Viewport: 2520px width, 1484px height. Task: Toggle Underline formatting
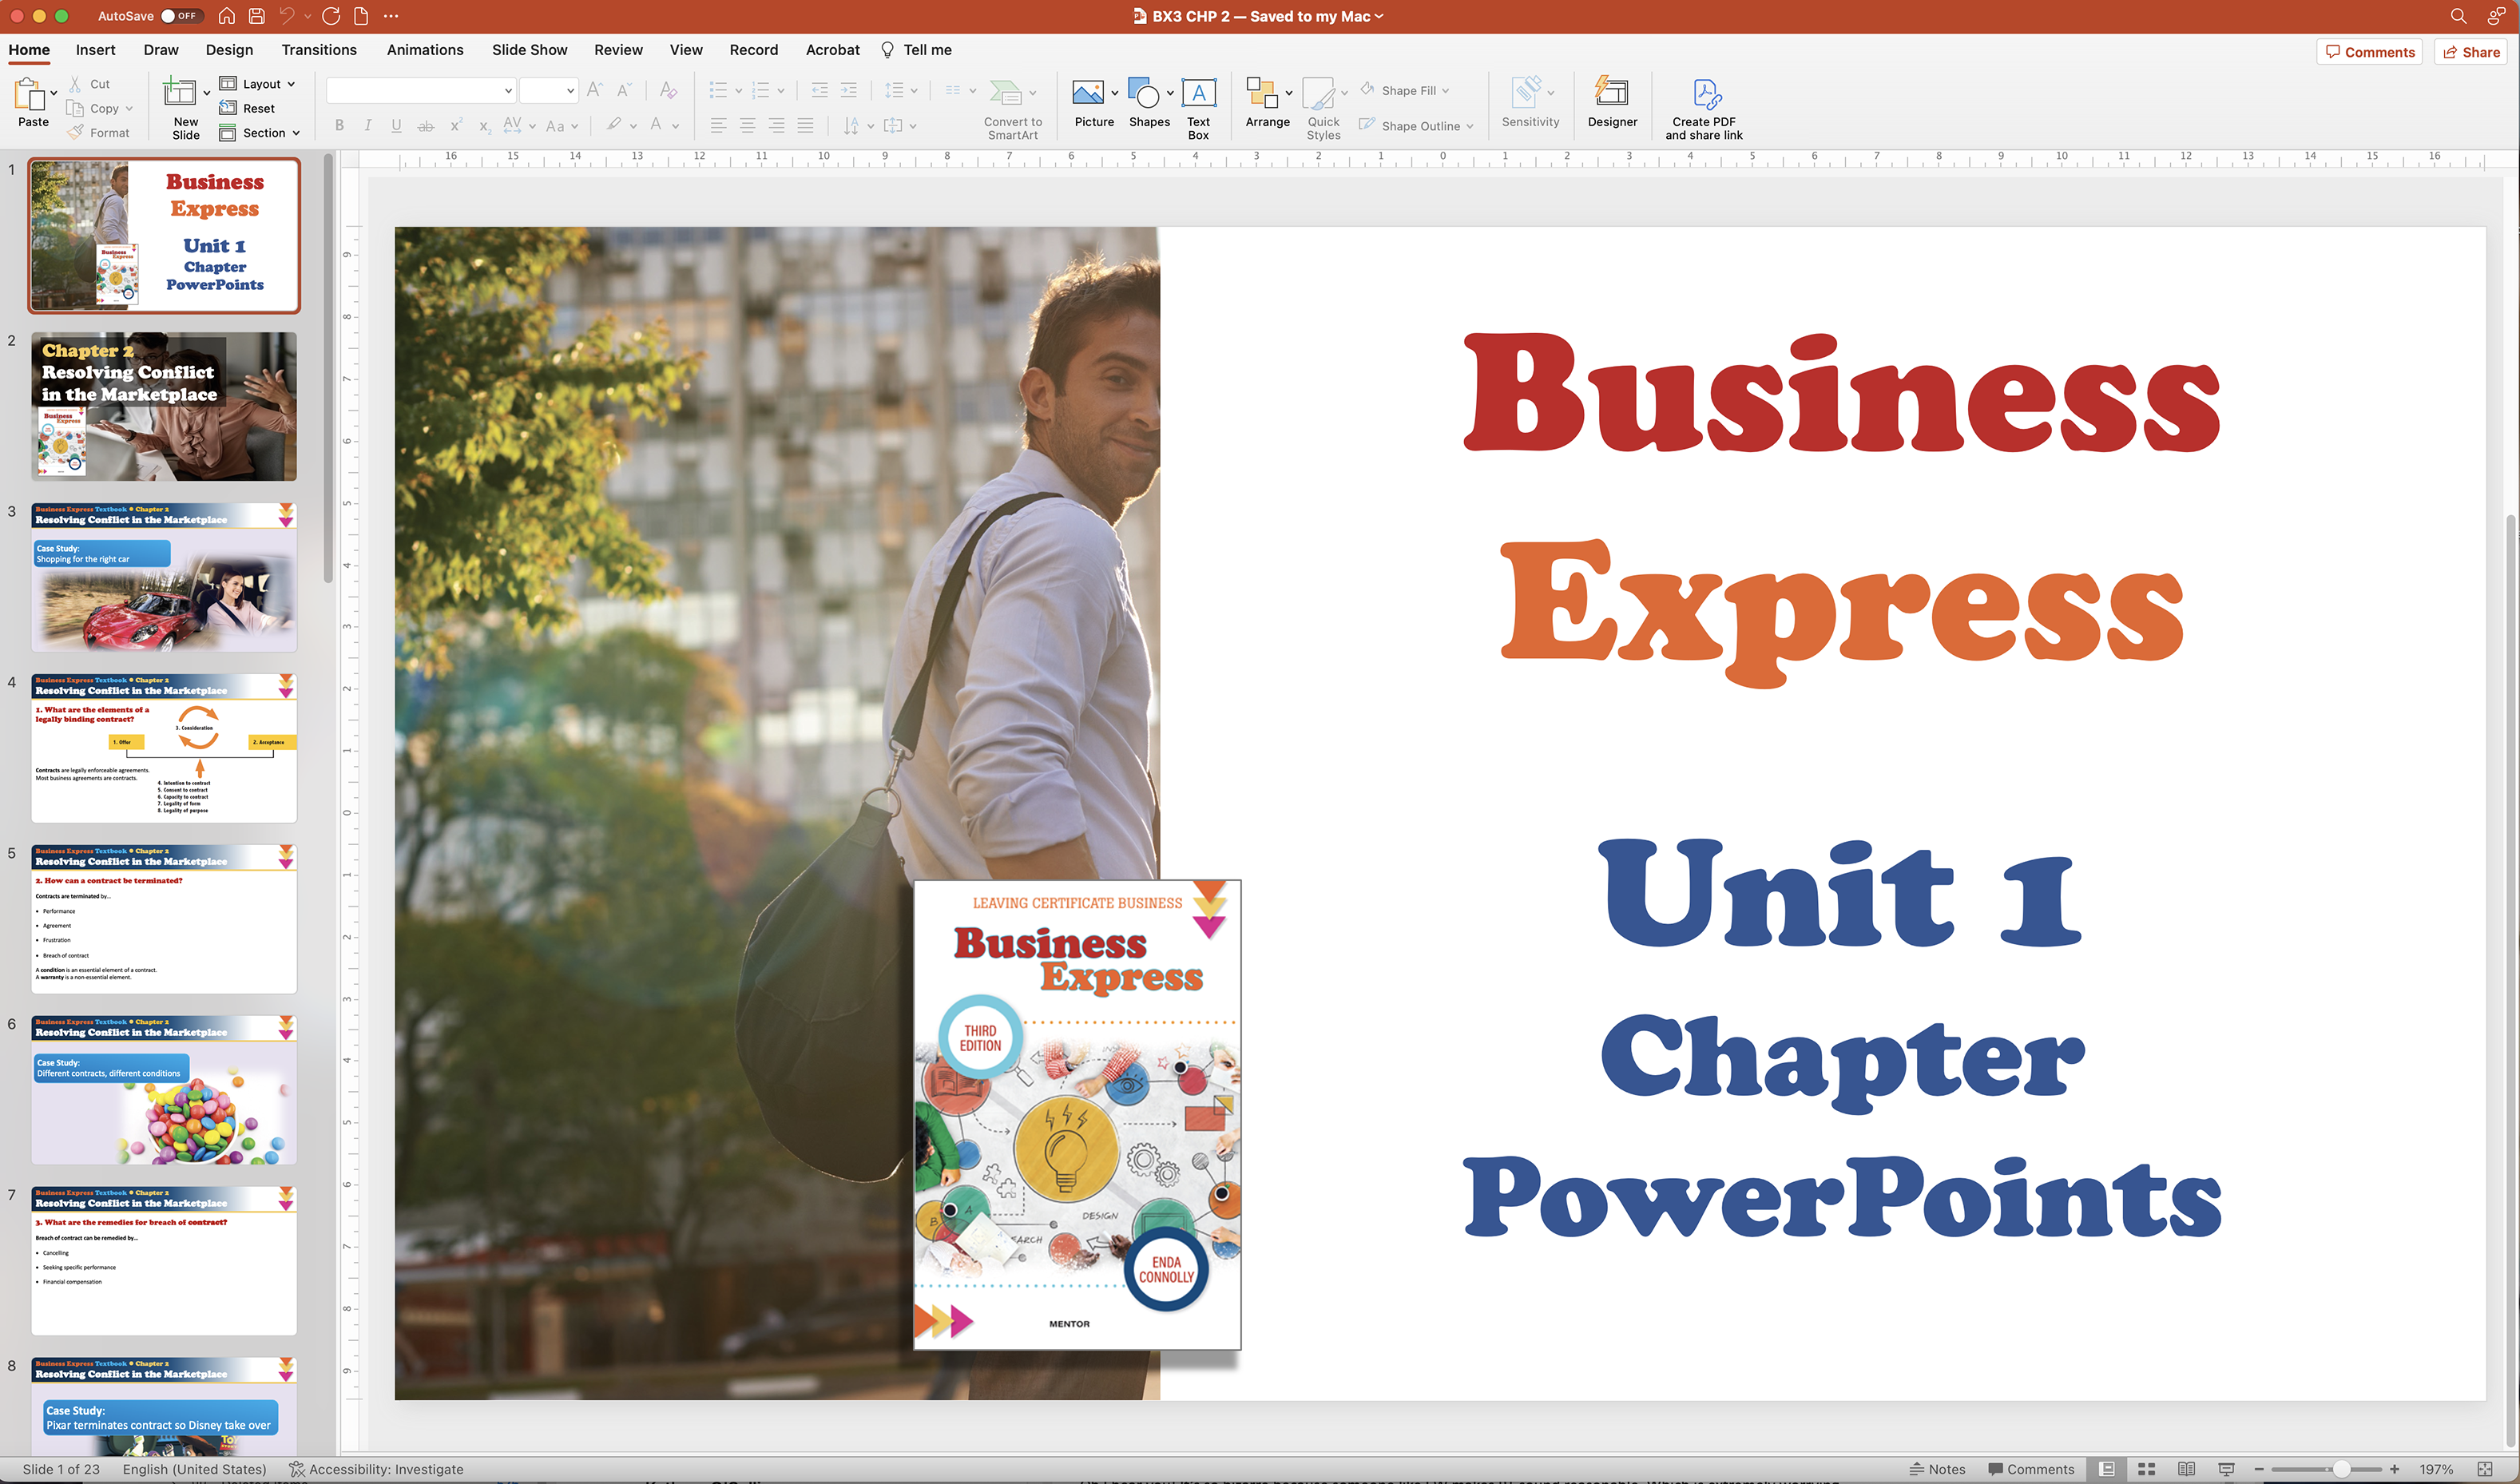pyautogui.click(x=397, y=126)
